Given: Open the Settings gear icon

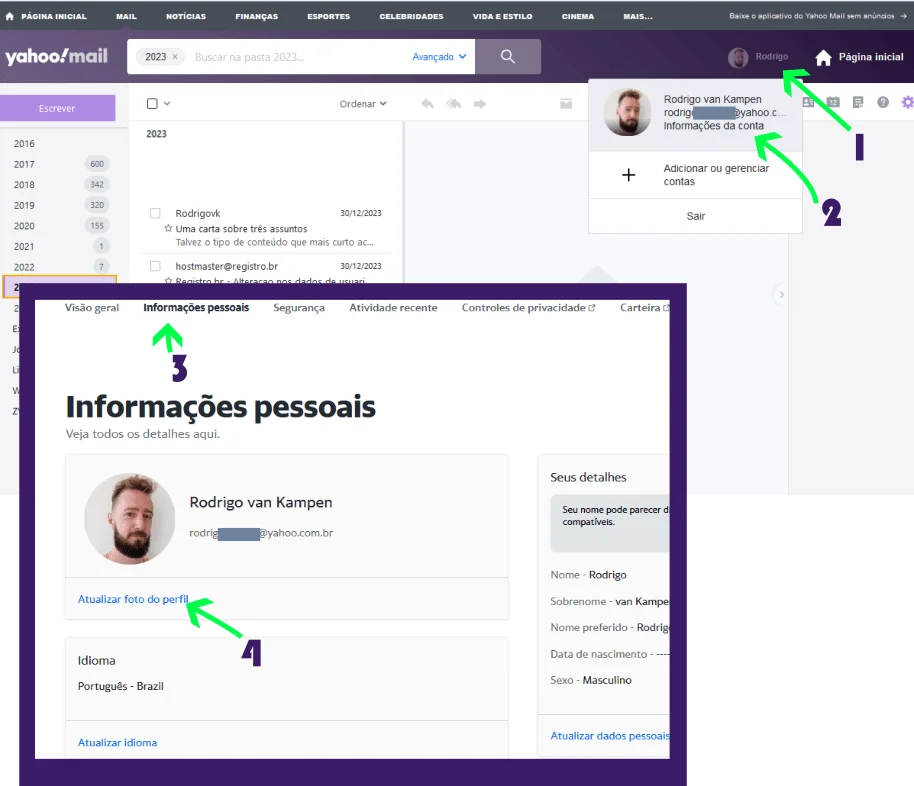Looking at the screenshot, I should (907, 102).
